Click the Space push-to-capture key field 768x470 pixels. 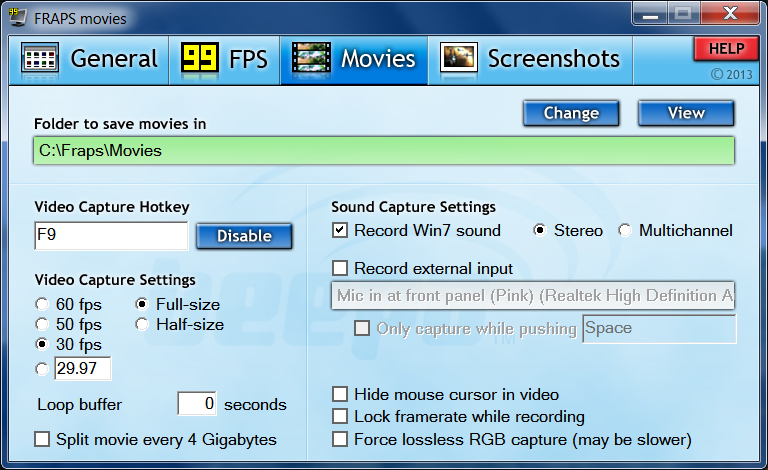click(659, 329)
